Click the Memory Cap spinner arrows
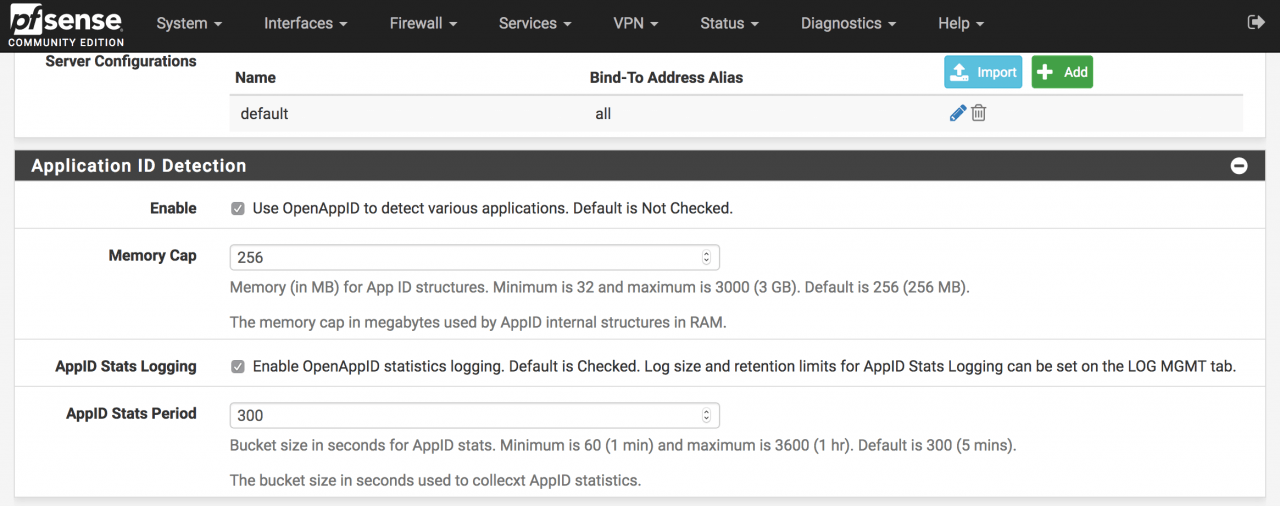This screenshot has height=506, width=1280. click(706, 257)
